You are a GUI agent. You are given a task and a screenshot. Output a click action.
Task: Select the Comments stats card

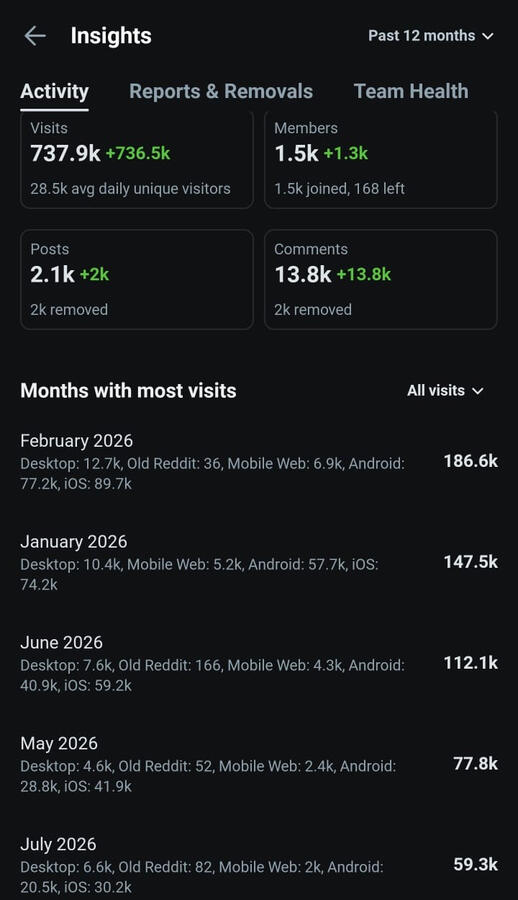point(381,280)
